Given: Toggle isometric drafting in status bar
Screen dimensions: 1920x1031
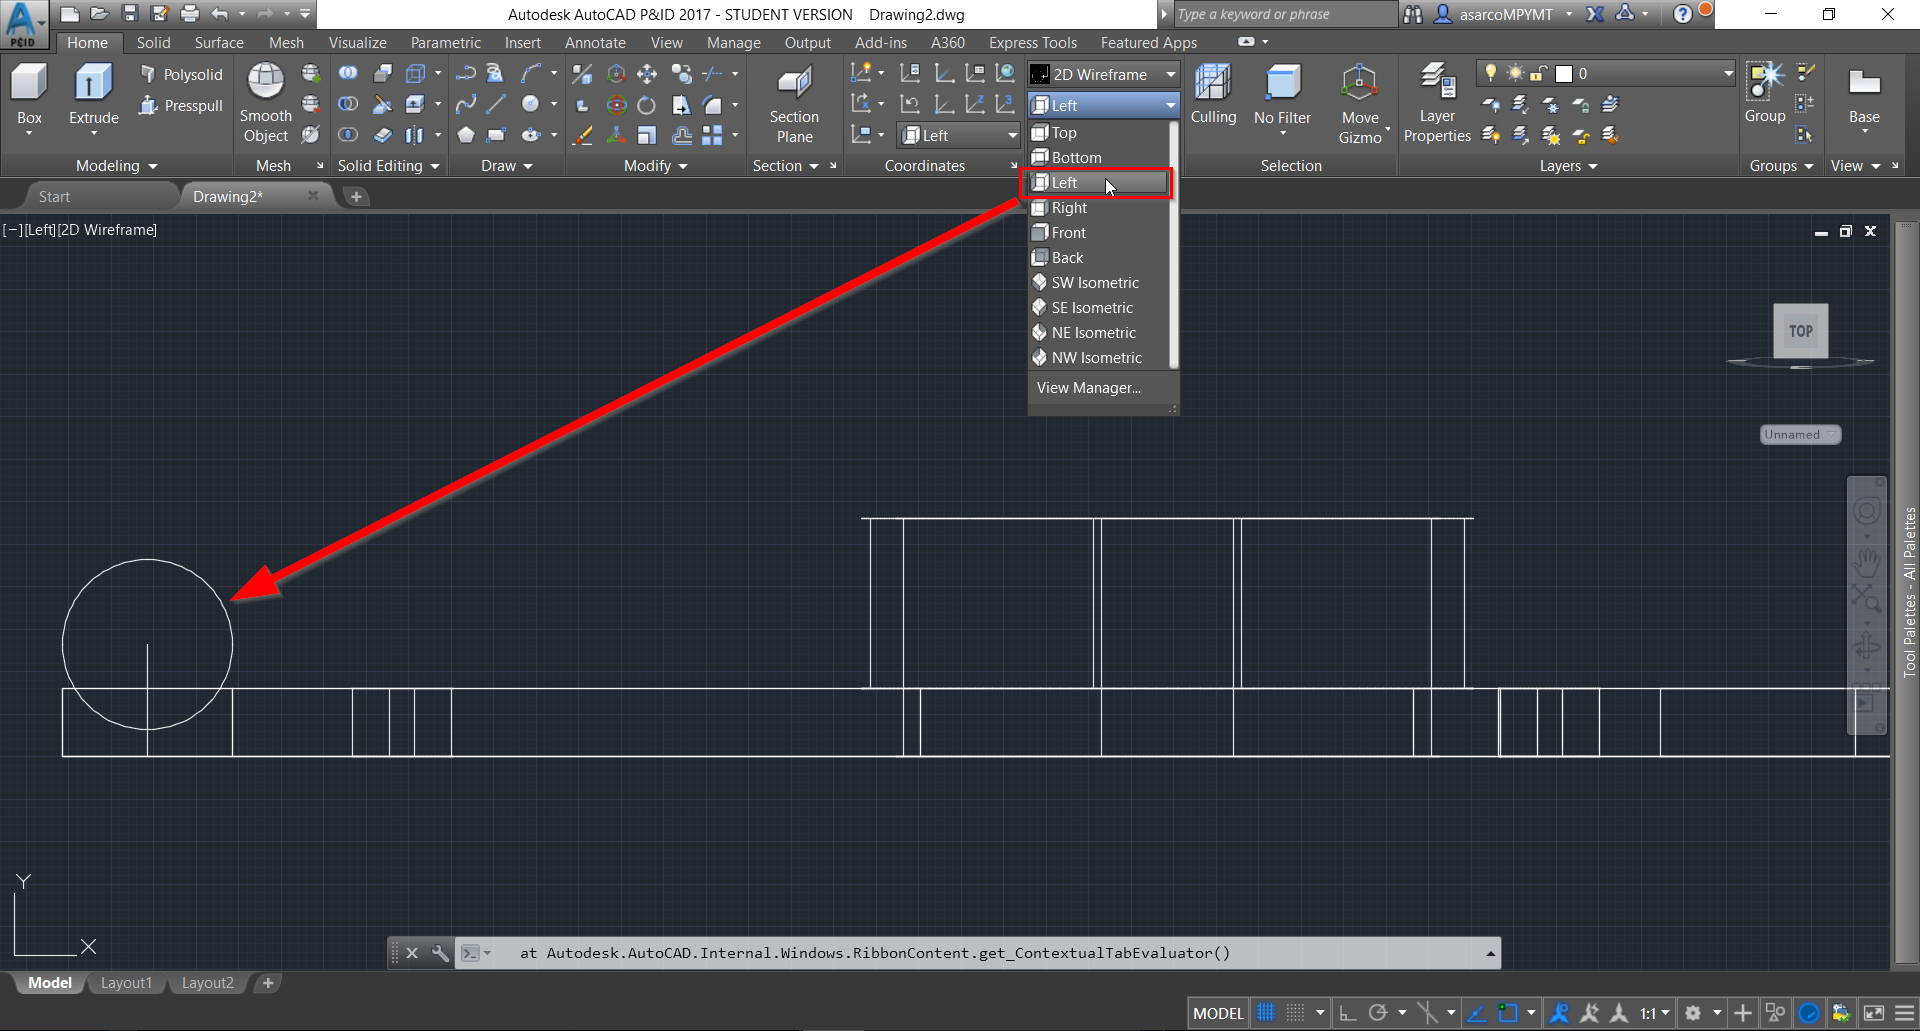Looking at the screenshot, I should click(1427, 1013).
